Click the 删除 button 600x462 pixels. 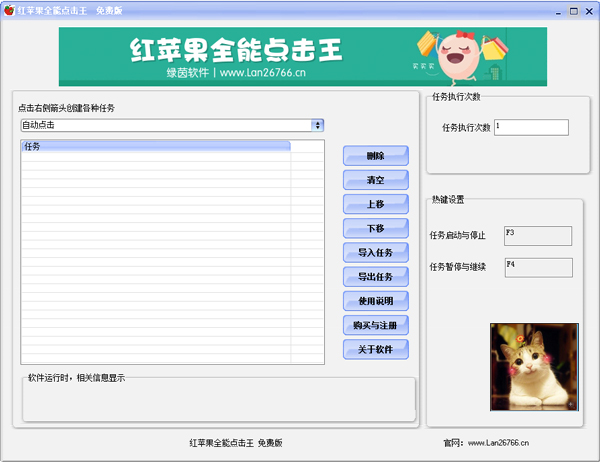tap(376, 156)
